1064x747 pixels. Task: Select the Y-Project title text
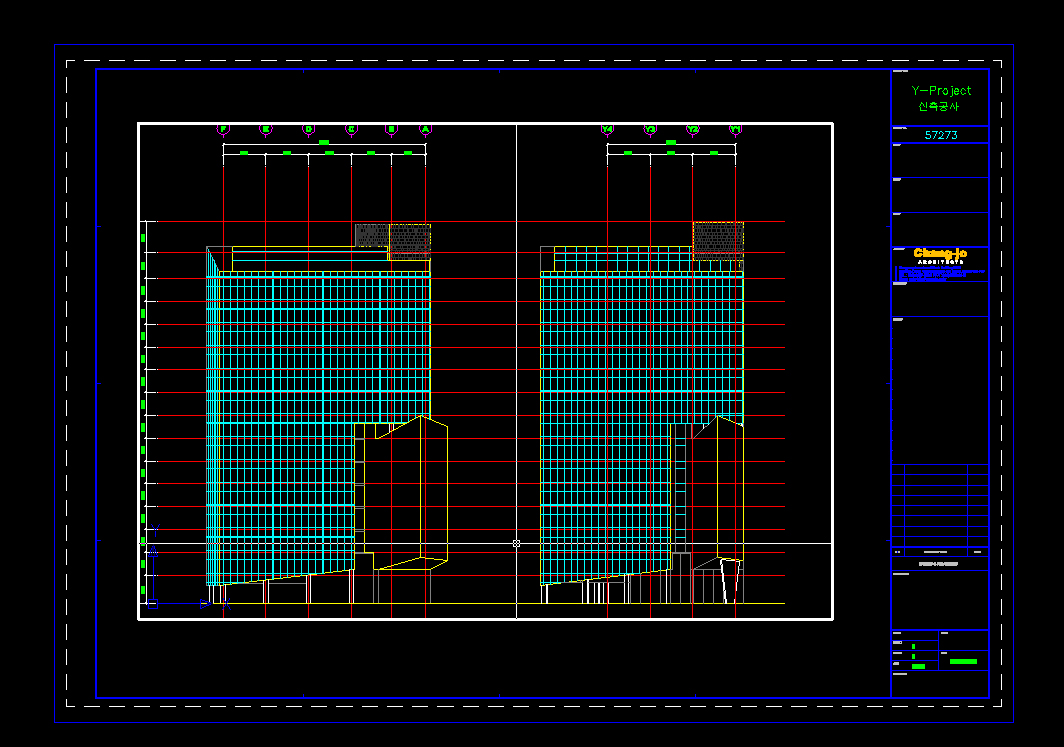click(x=940, y=90)
